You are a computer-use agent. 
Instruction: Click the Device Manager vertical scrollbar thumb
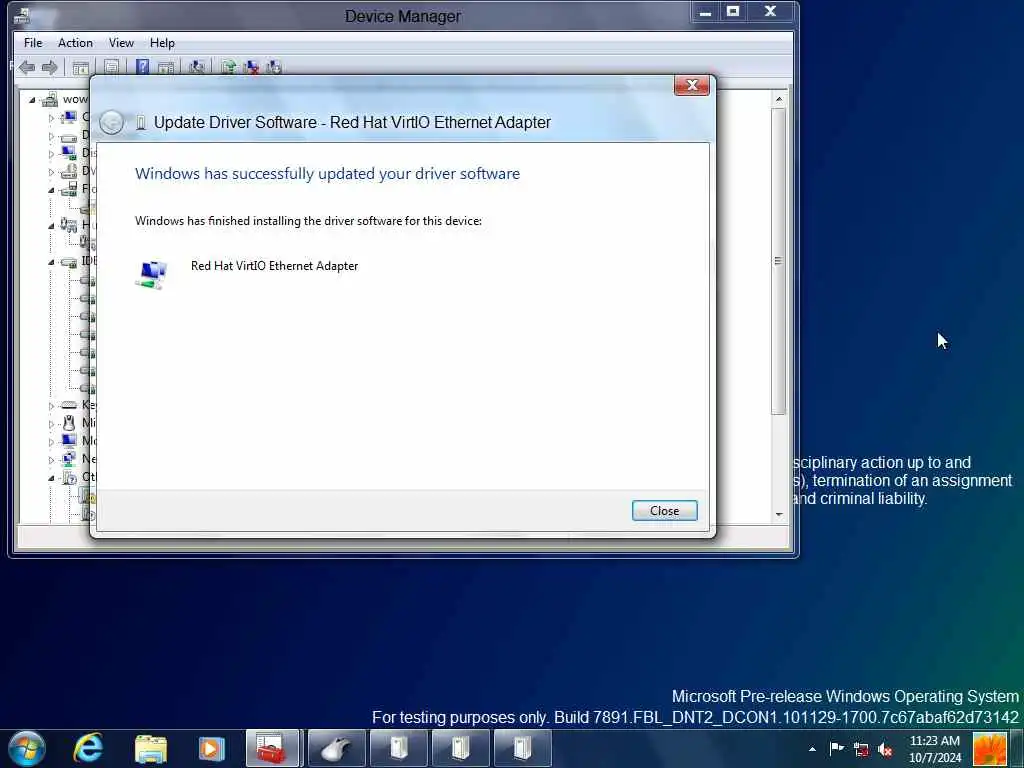coord(778,261)
